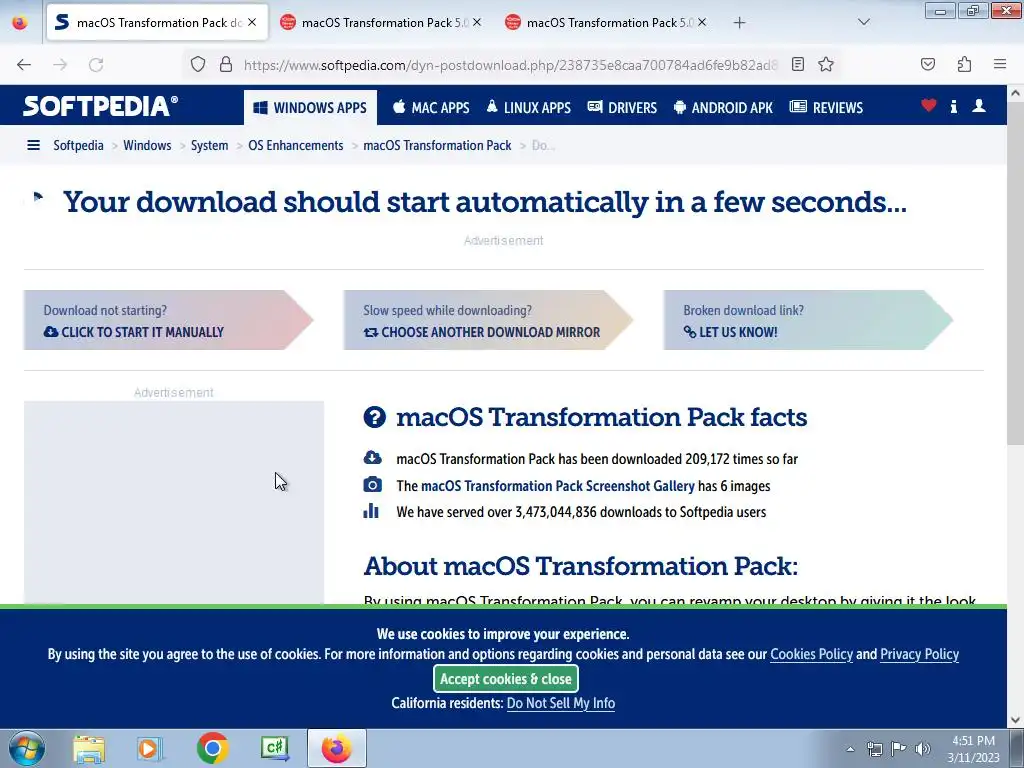Viewport: 1024px width, 768px height.
Task: Accept cookies and close banner
Action: [x=505, y=679]
